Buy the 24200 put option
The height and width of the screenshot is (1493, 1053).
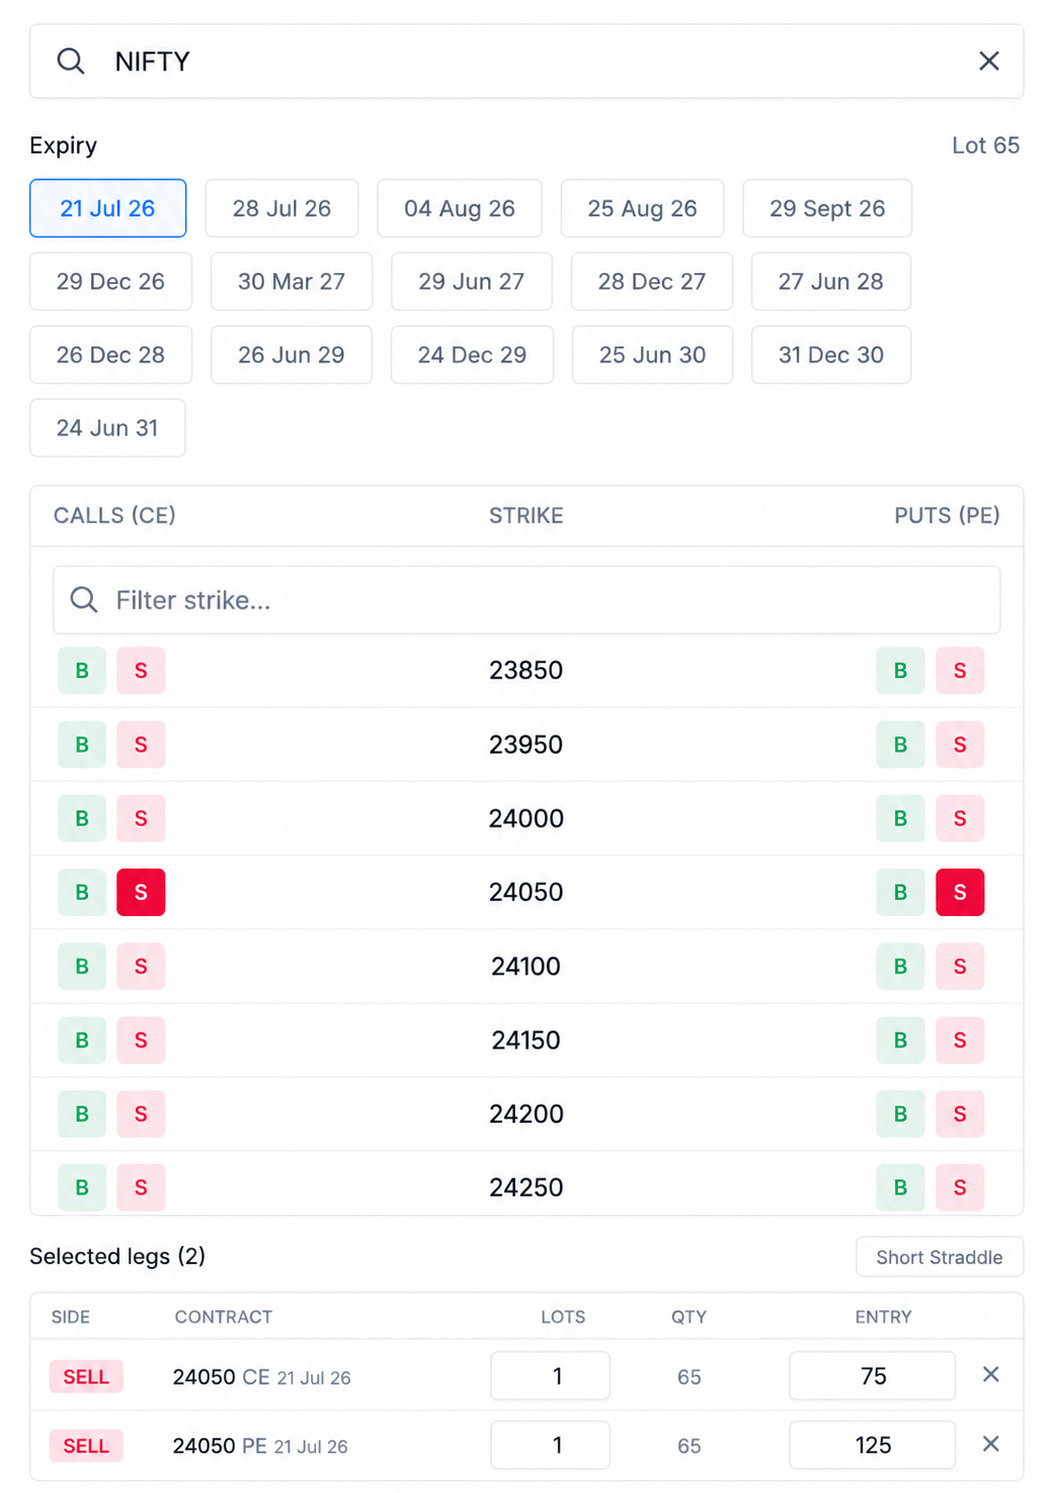click(900, 1114)
